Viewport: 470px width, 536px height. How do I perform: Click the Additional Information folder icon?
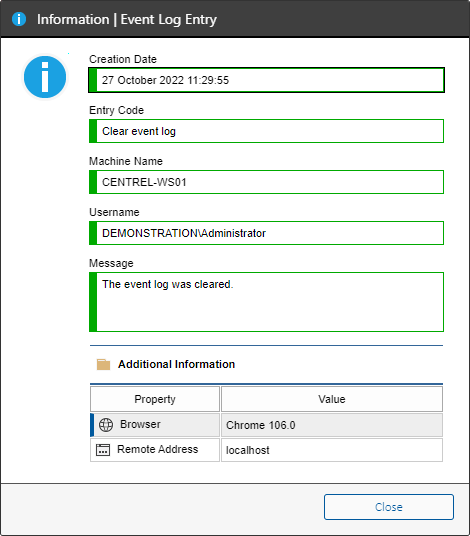[103, 364]
